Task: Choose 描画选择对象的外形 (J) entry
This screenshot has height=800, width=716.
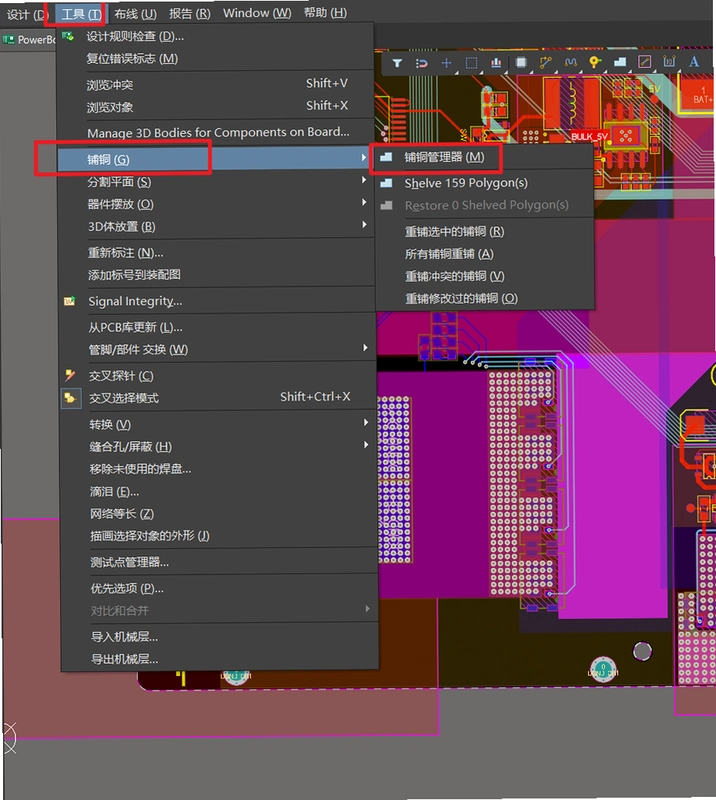Action: 218,536
